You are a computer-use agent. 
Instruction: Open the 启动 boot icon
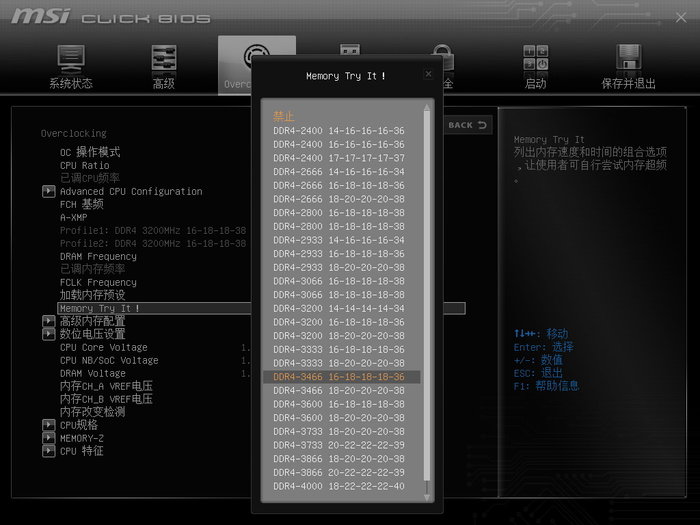535,60
